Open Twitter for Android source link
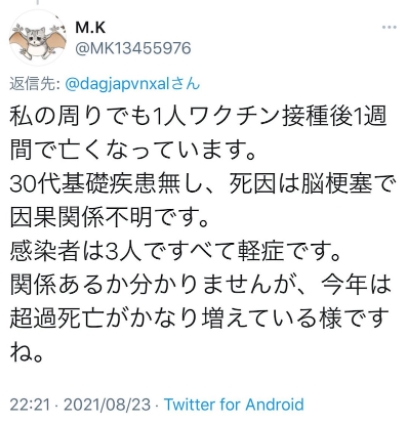This screenshot has width=411, height=424. [x=234, y=404]
